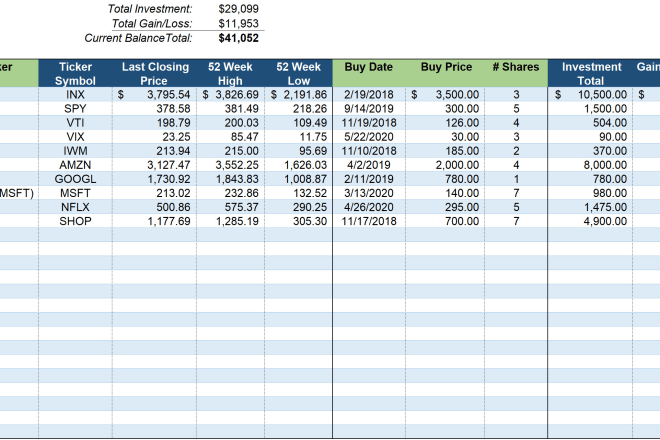This screenshot has height=440, width=660.
Task: Select the IWM ticker cell
Action: pyautogui.click(x=75, y=151)
